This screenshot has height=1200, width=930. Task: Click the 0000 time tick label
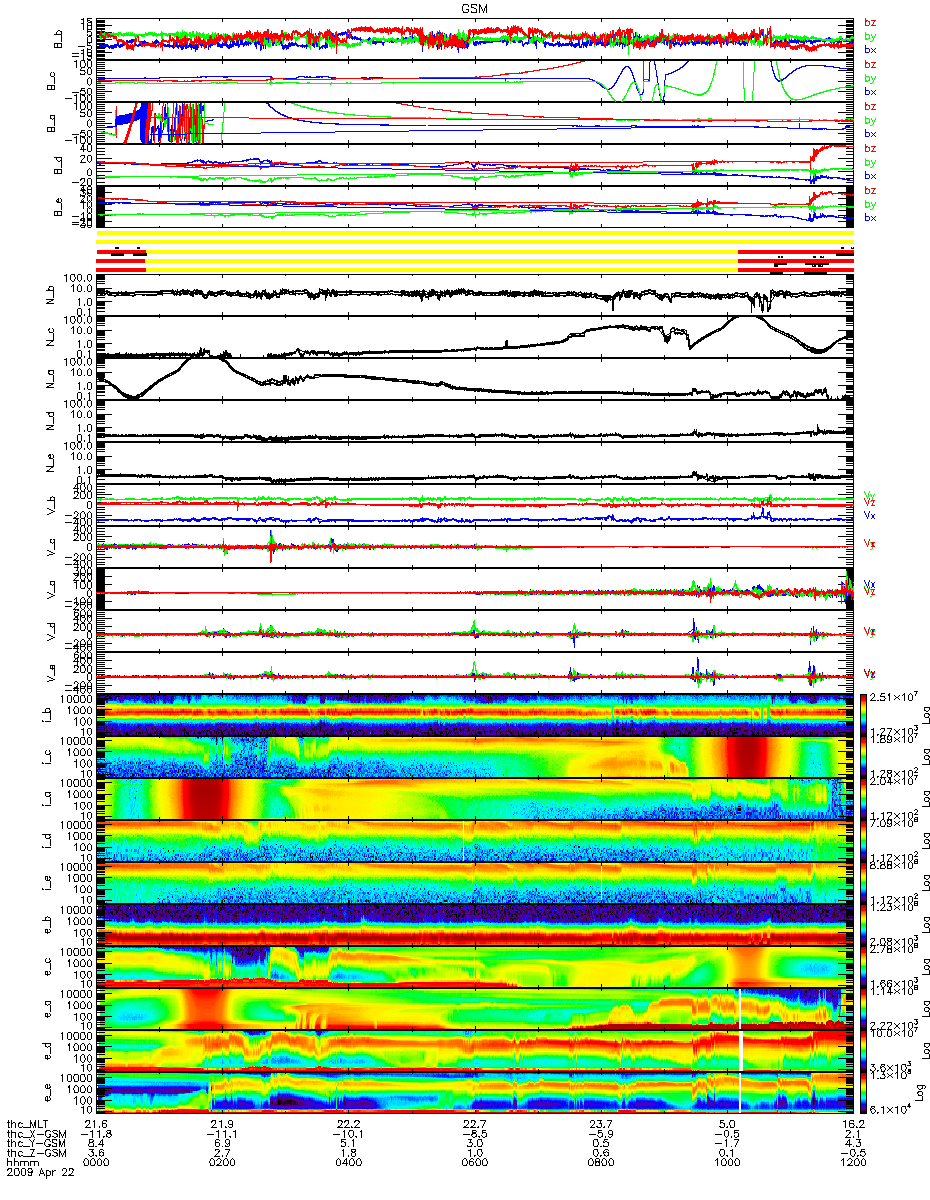(x=96, y=1165)
